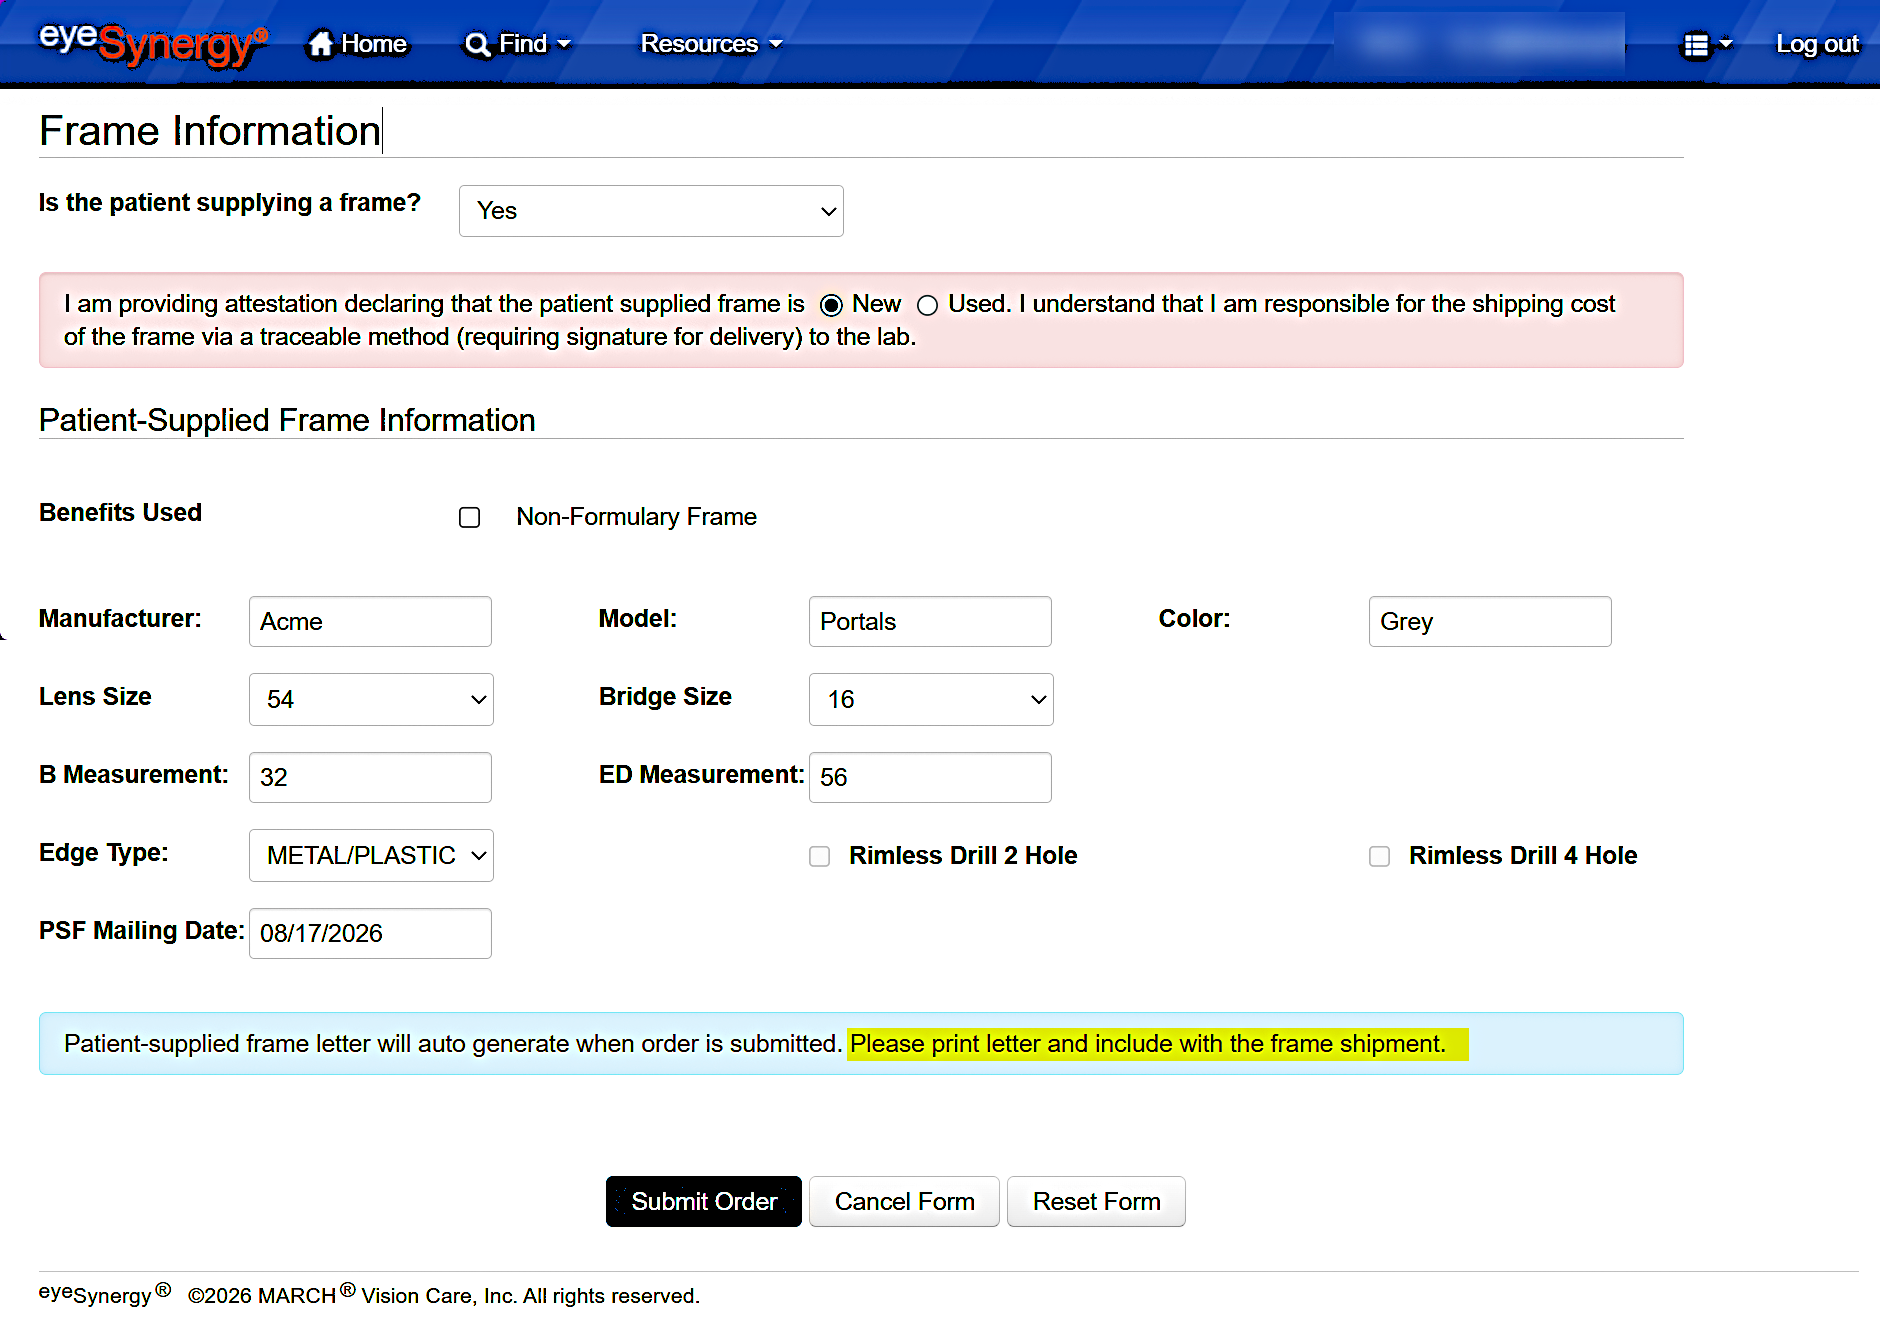The width and height of the screenshot is (1880, 1340).
Task: Open the Bridge Size dropdown
Action: 931,699
